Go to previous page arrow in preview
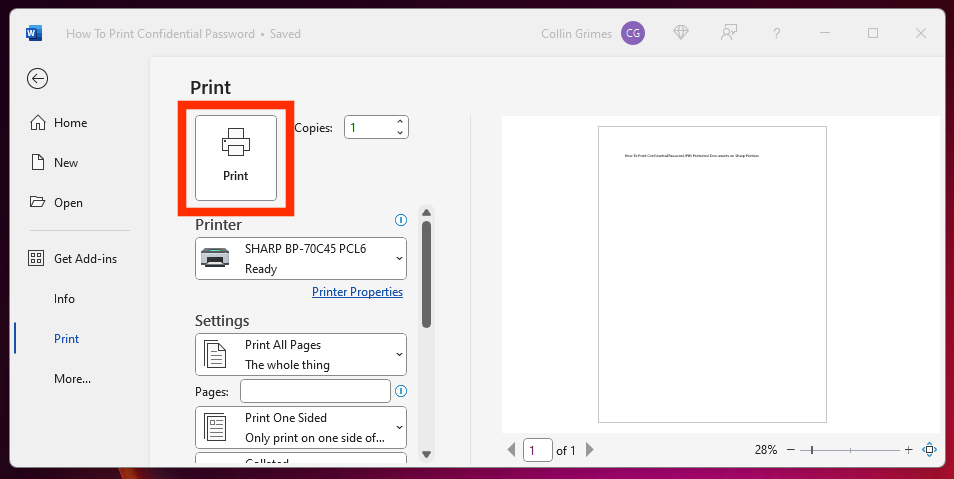Image resolution: width=954 pixels, height=479 pixels. (x=513, y=450)
